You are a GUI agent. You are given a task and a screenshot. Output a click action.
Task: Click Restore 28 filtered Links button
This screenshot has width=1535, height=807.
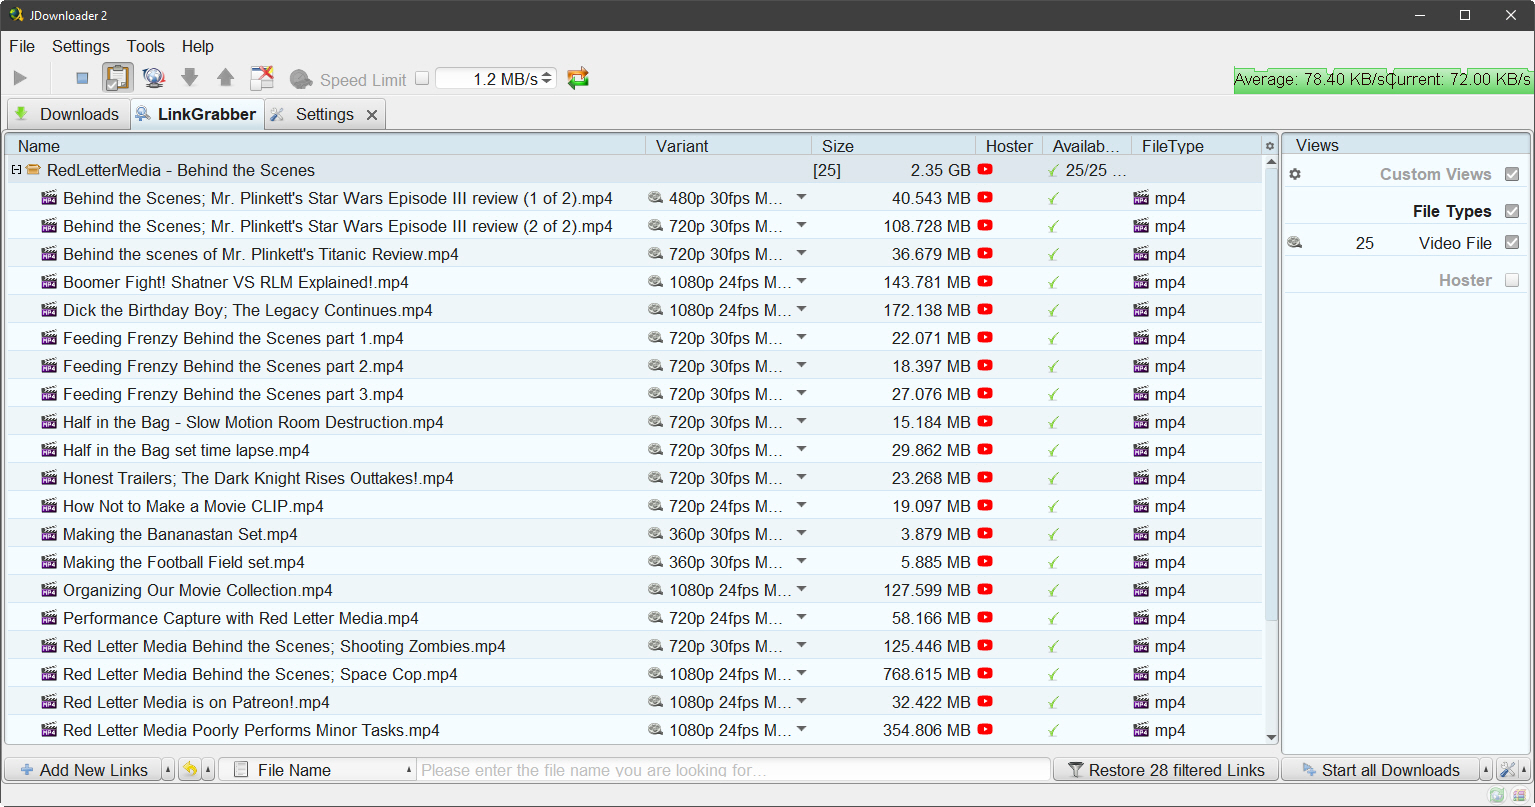click(1166, 769)
